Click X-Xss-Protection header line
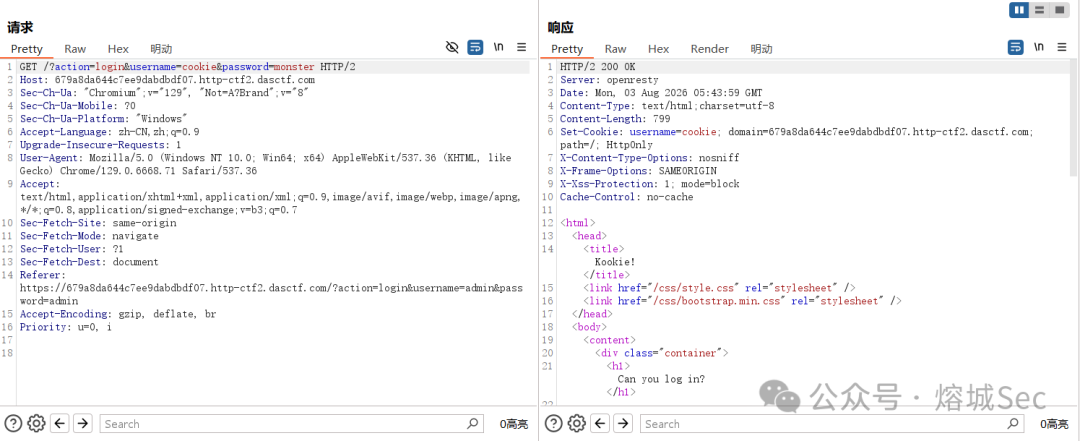The height and width of the screenshot is (441, 1080). point(650,184)
